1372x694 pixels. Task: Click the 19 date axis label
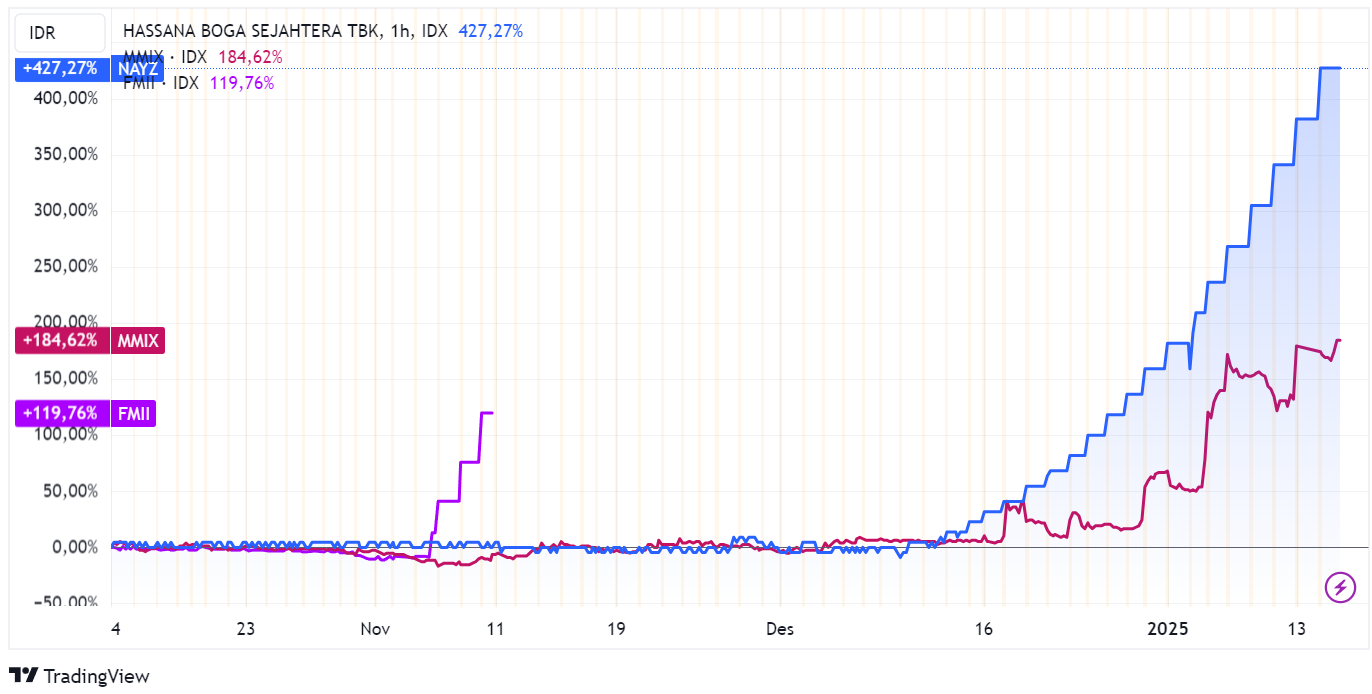(x=616, y=629)
